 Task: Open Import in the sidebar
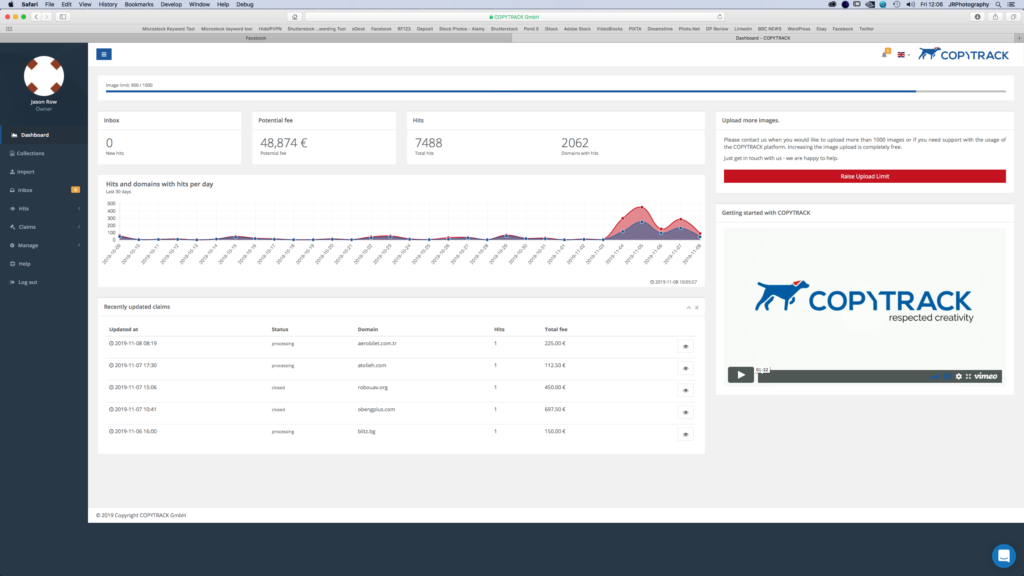(x=44, y=172)
